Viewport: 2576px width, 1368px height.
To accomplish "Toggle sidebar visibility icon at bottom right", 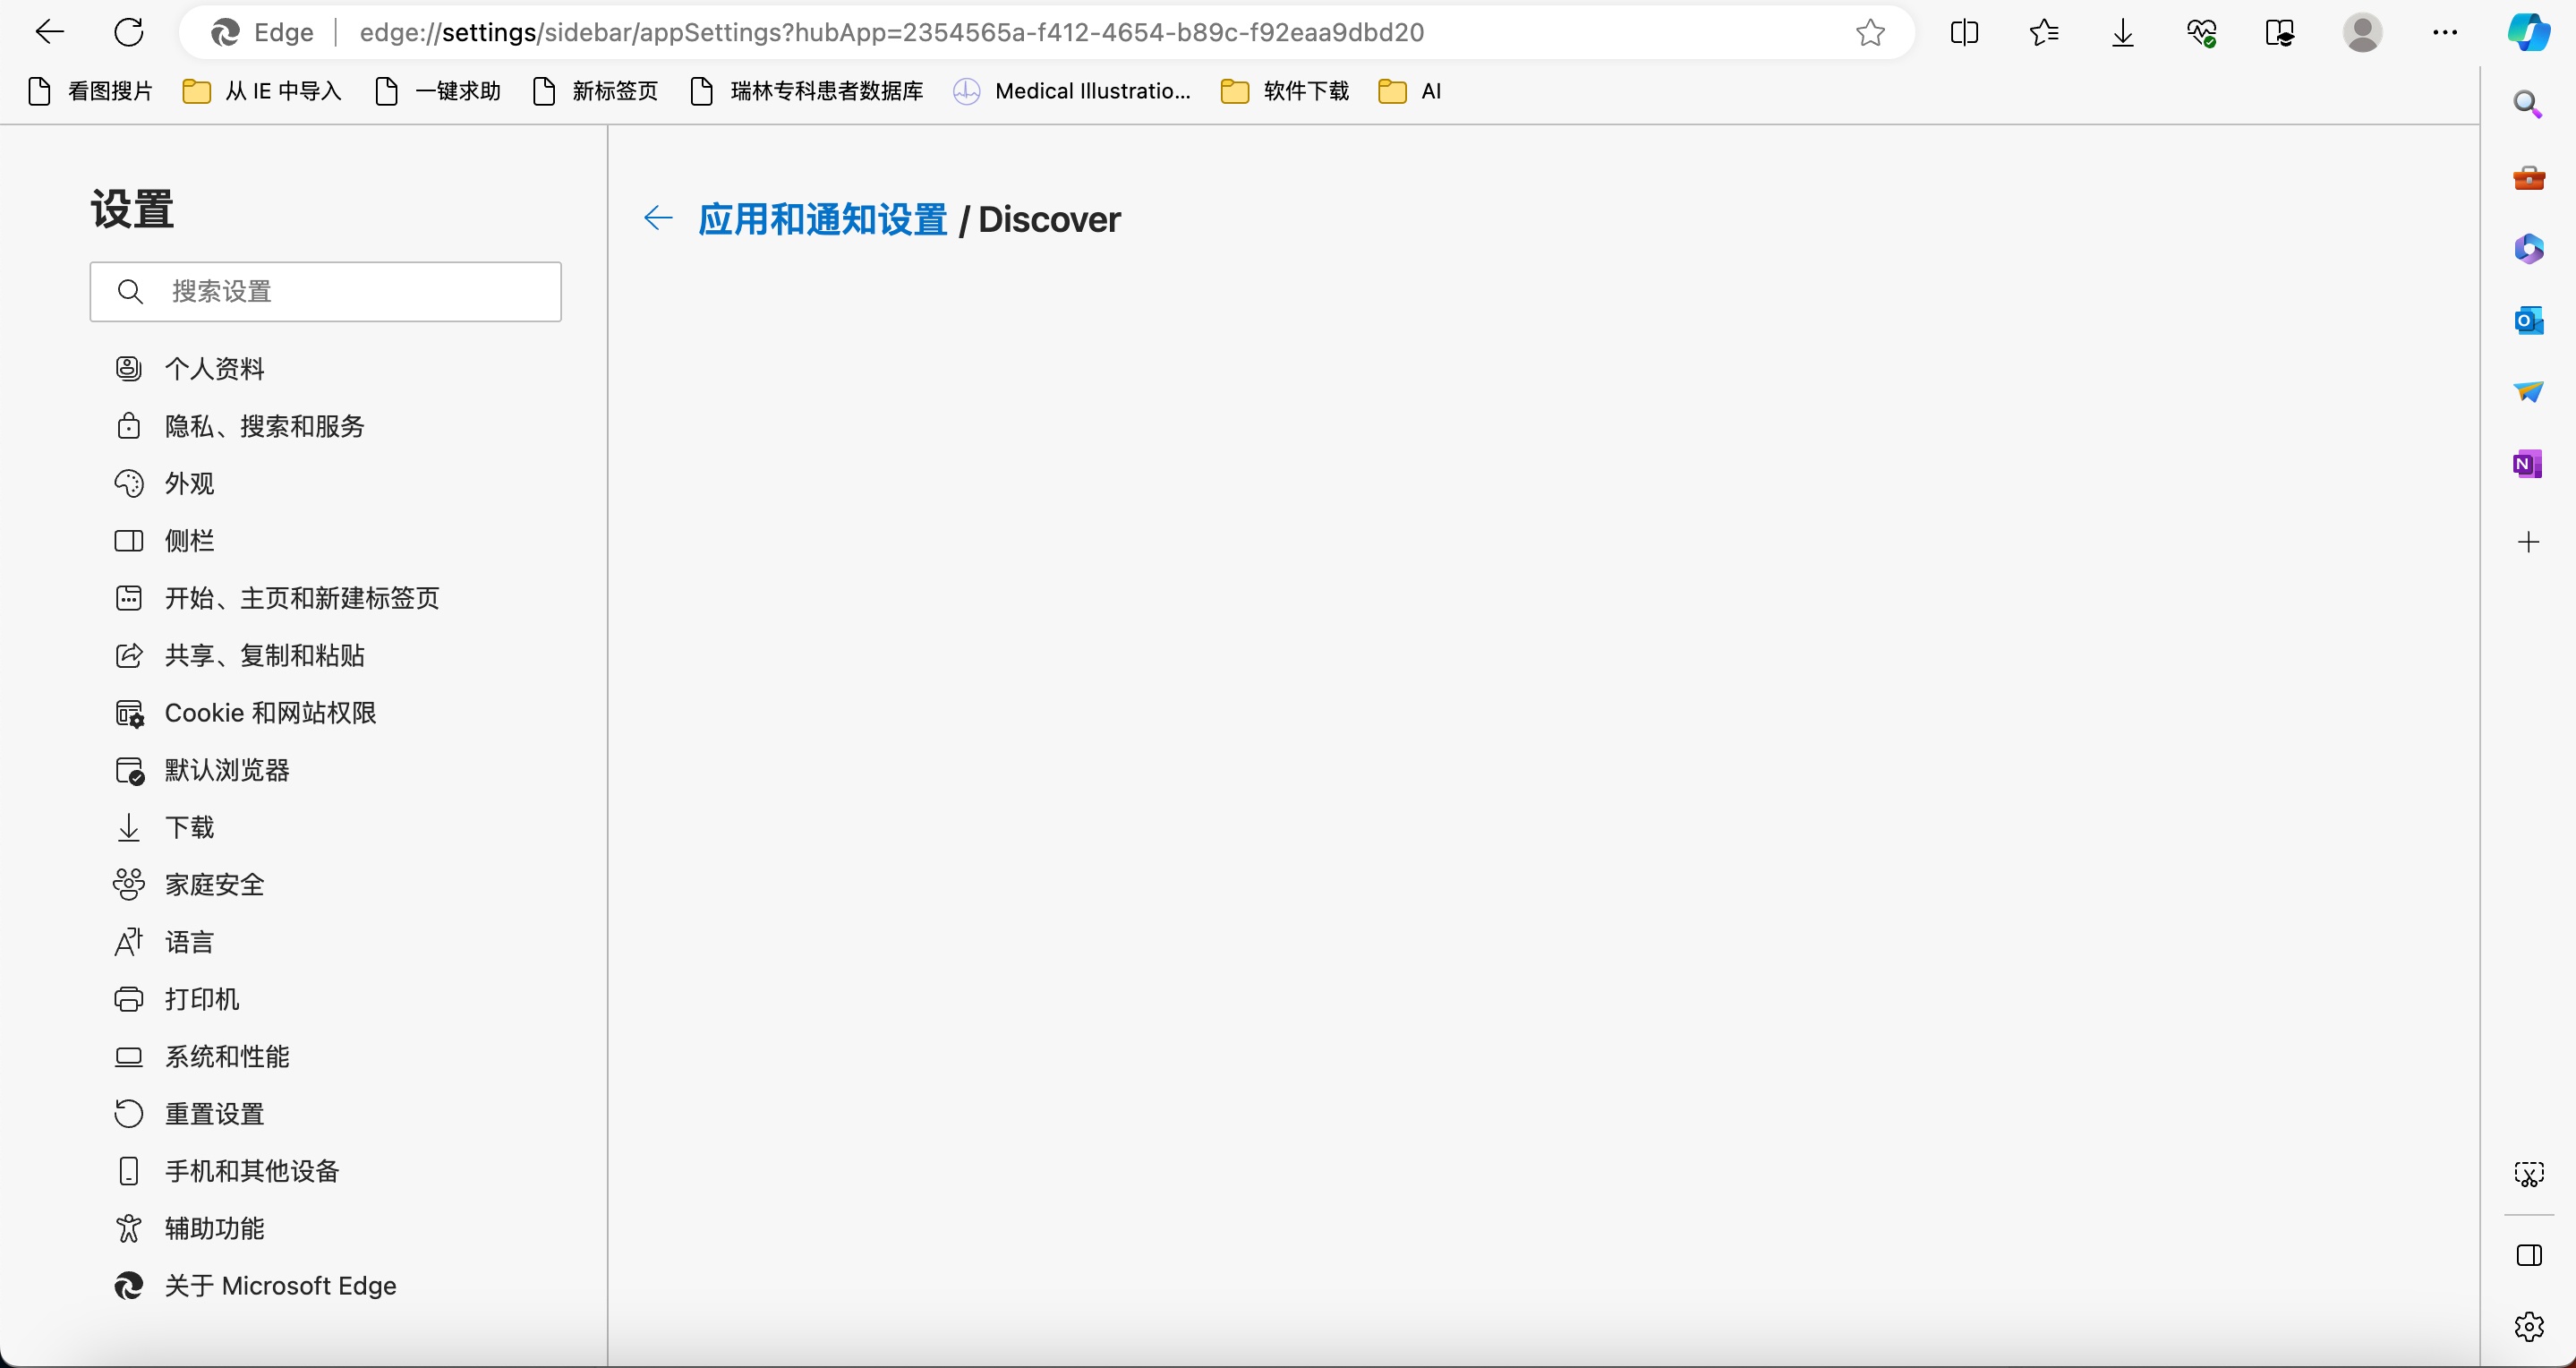I will tap(2528, 1256).
